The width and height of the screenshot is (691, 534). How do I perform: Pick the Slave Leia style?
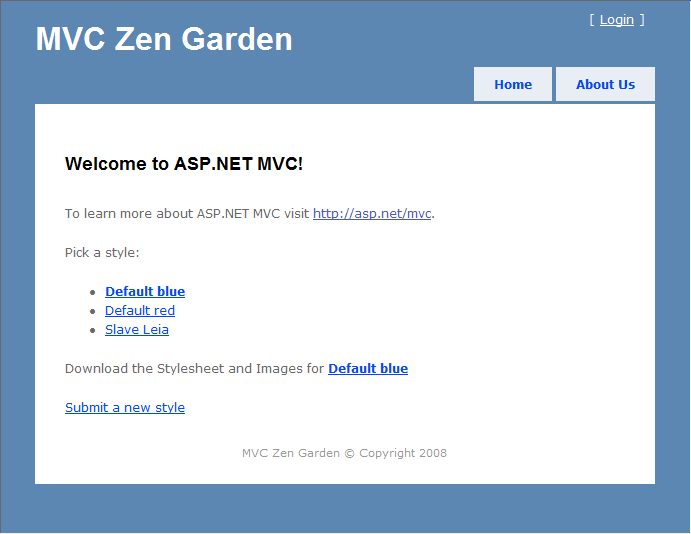pos(137,330)
